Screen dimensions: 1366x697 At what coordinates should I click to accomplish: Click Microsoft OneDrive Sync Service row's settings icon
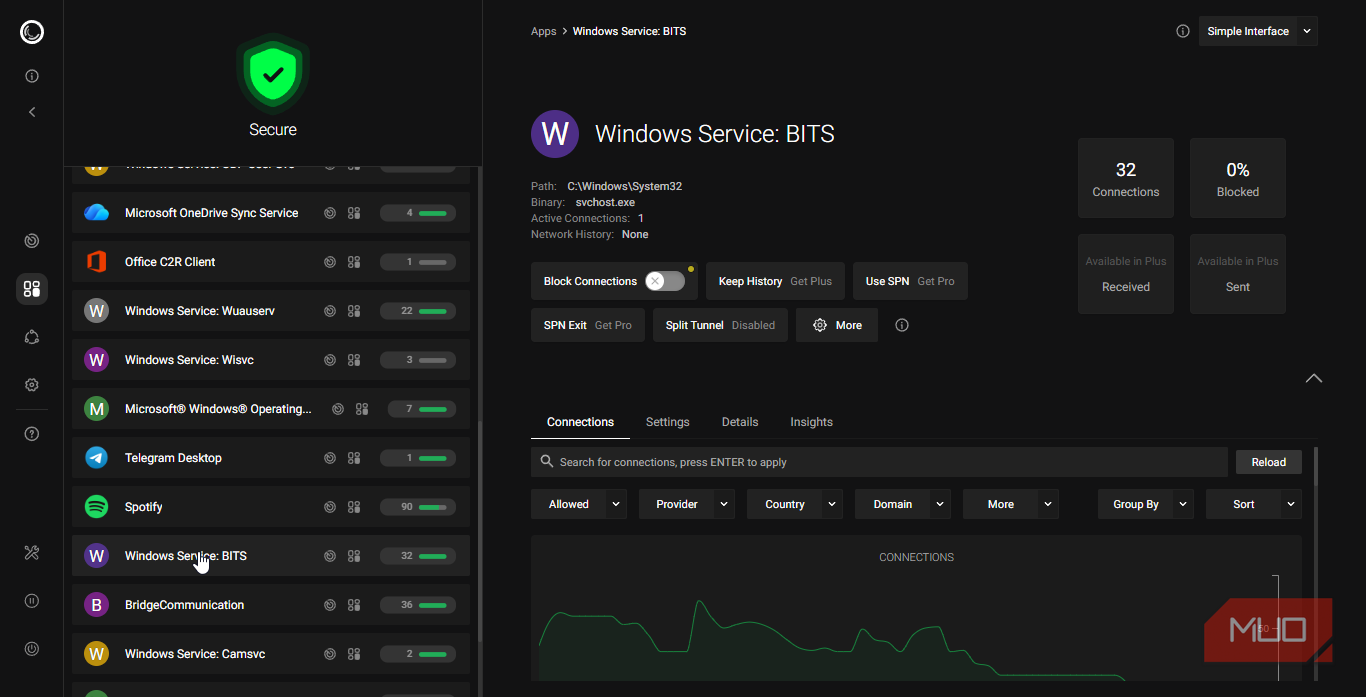(x=354, y=213)
